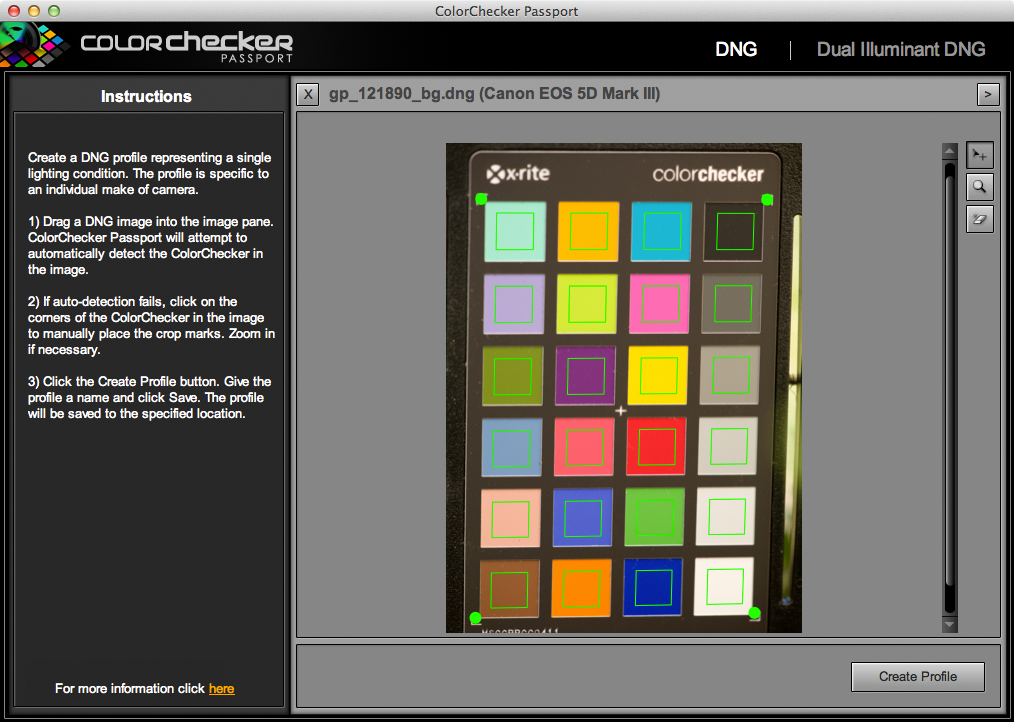The height and width of the screenshot is (722, 1014).
Task: Click the brown patch in bottom row
Action: click(x=510, y=589)
